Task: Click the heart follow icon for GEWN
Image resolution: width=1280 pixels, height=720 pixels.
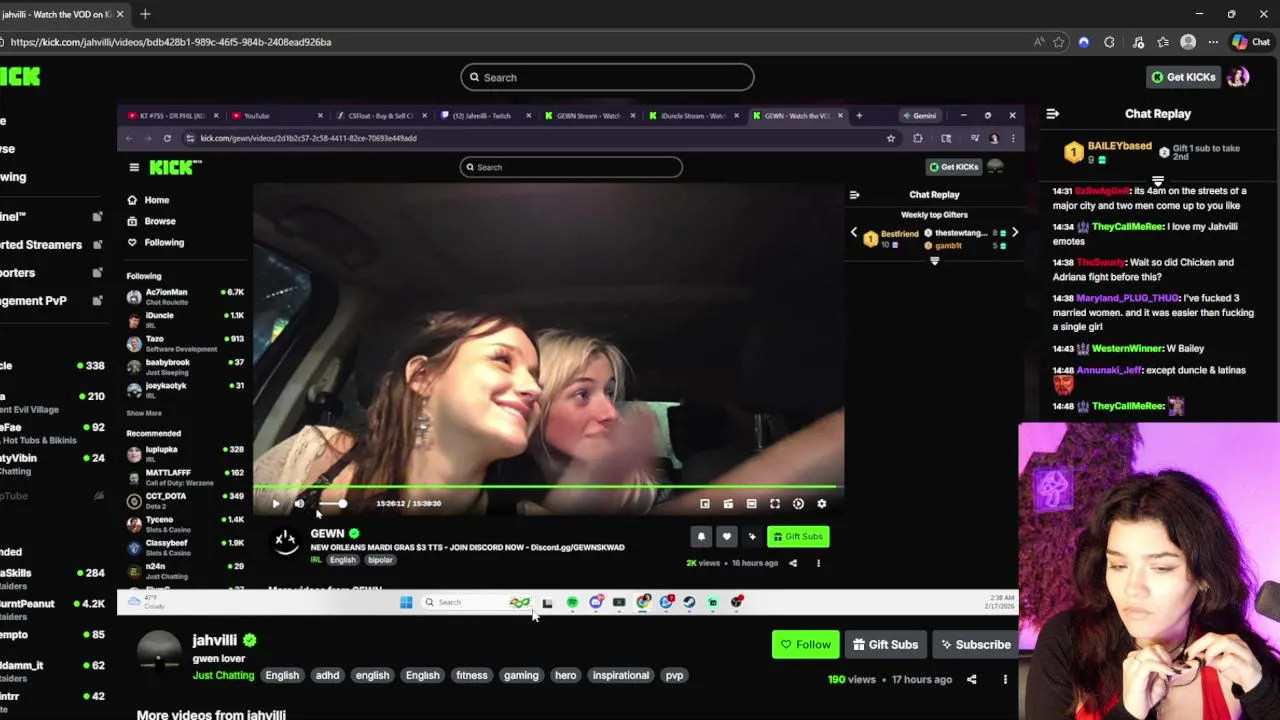Action: click(x=727, y=537)
